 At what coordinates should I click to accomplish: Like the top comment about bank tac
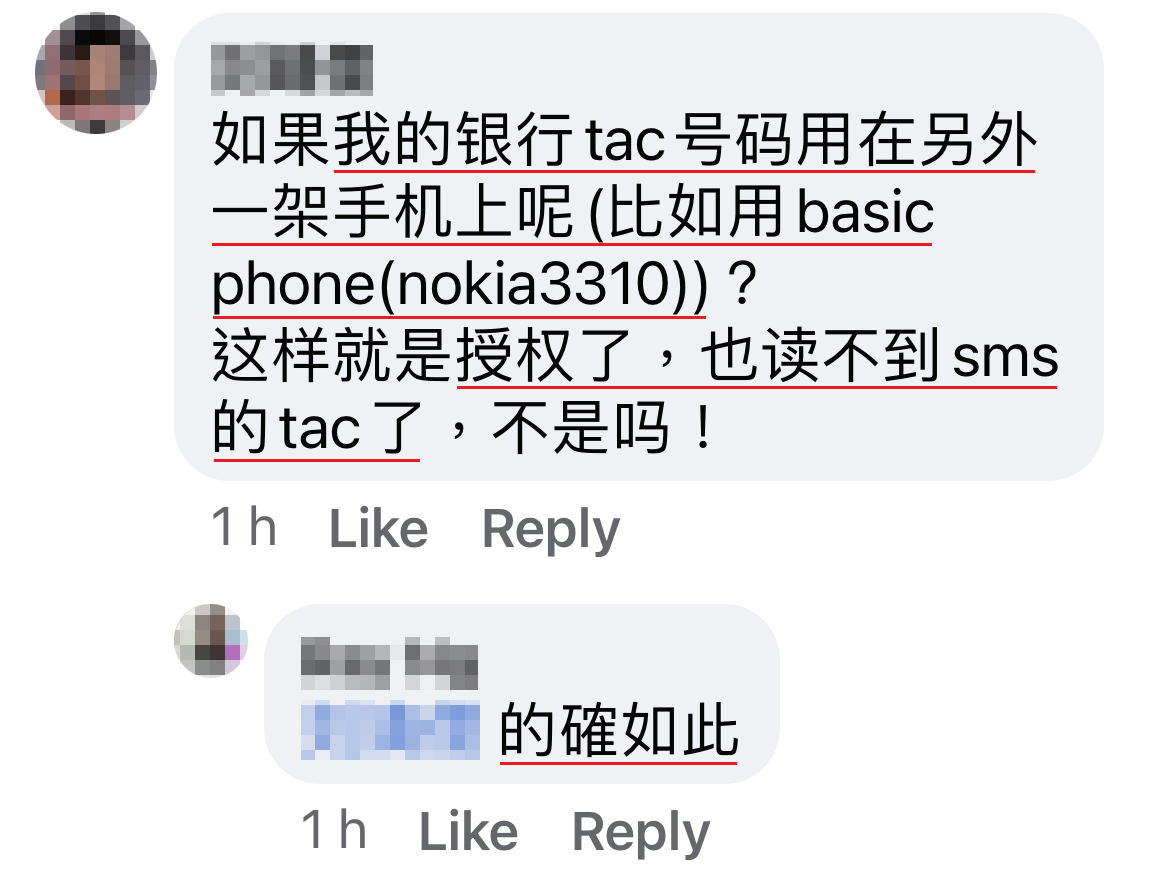point(378,528)
